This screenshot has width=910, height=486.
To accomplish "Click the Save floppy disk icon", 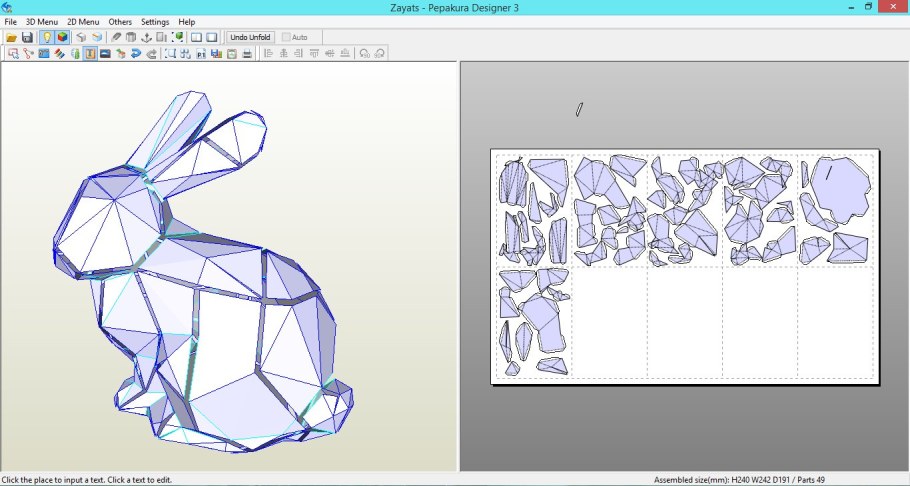I will [x=28, y=37].
